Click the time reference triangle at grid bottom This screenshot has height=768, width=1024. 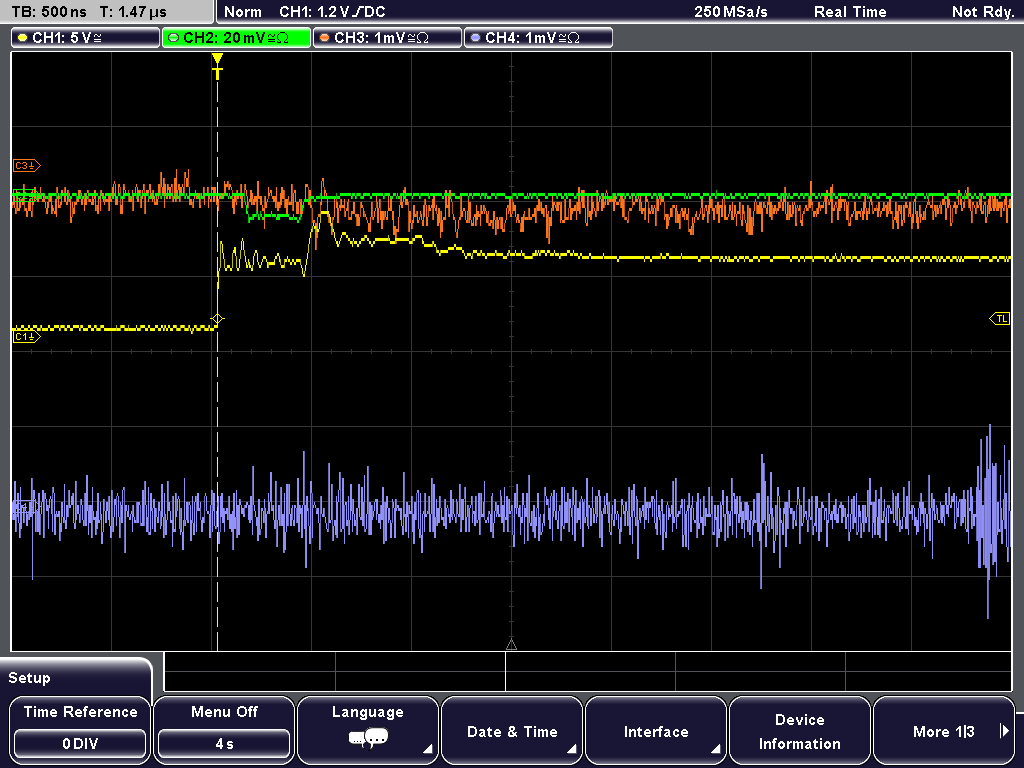(x=511, y=645)
